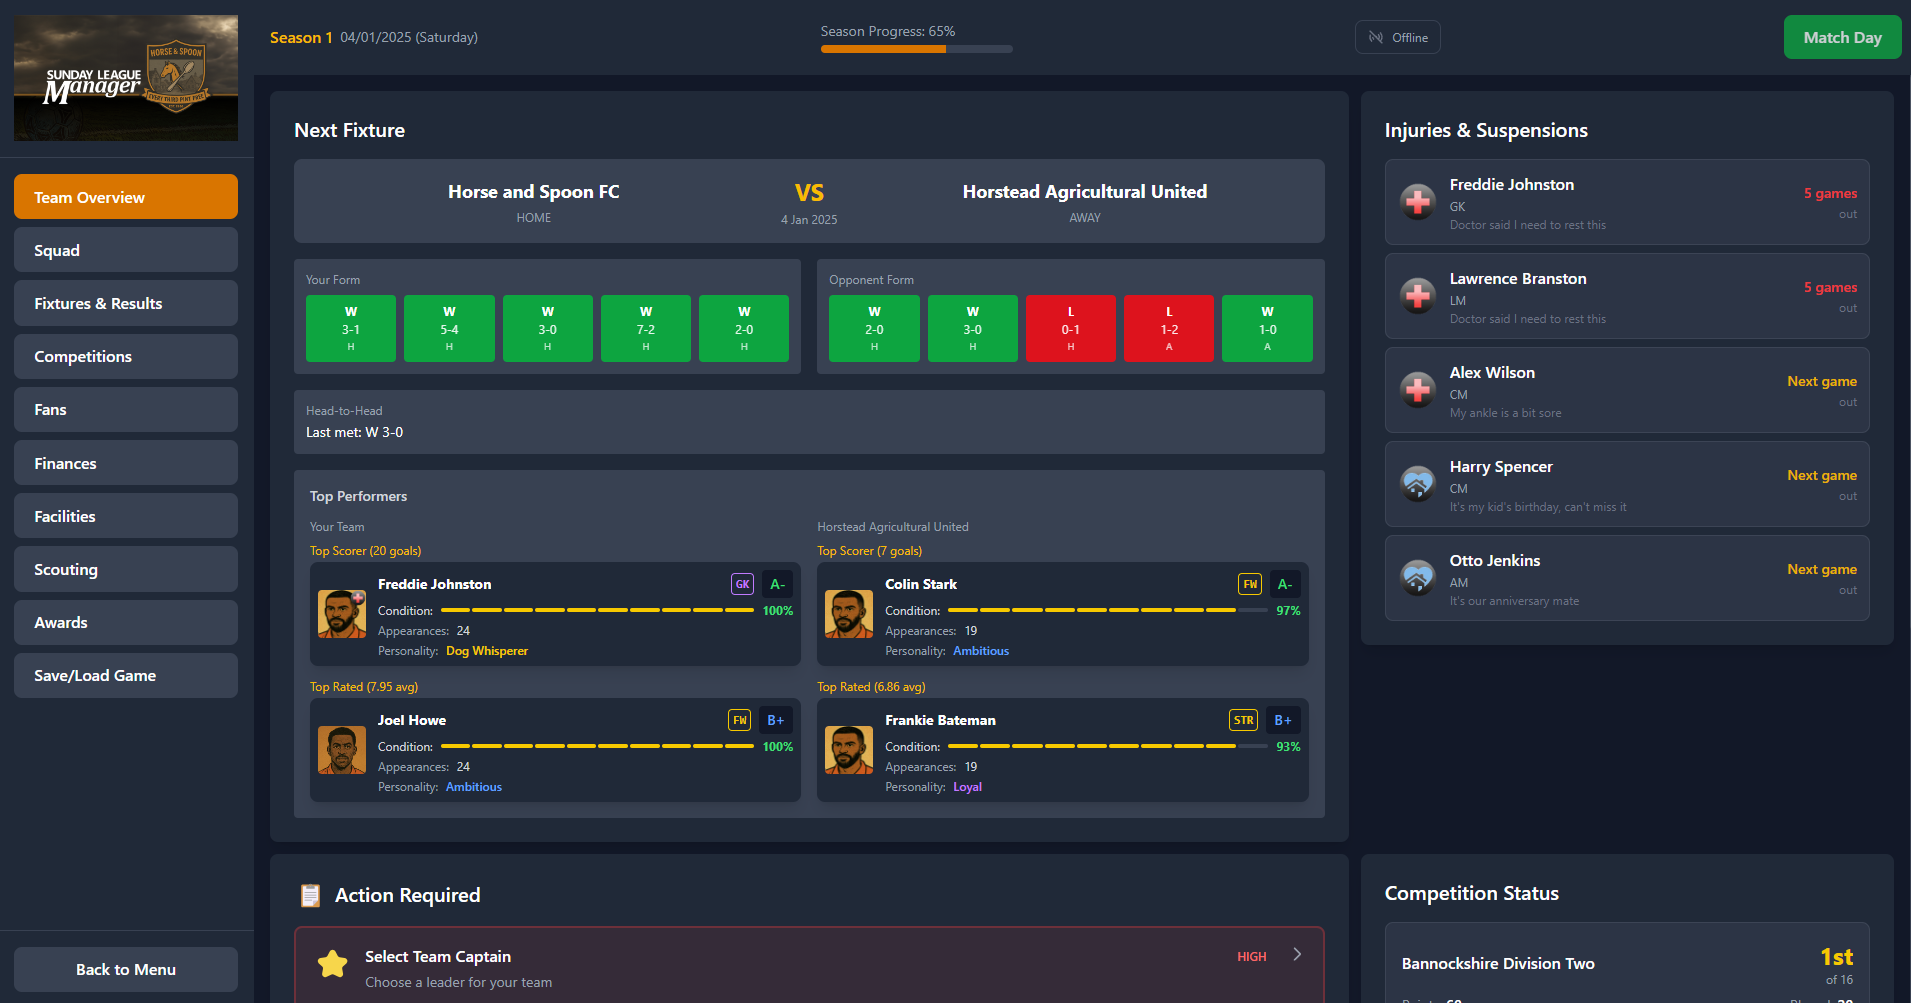Click the Horstead Agricultural United team name
This screenshot has height=1003, width=1911.
pos(1085,191)
